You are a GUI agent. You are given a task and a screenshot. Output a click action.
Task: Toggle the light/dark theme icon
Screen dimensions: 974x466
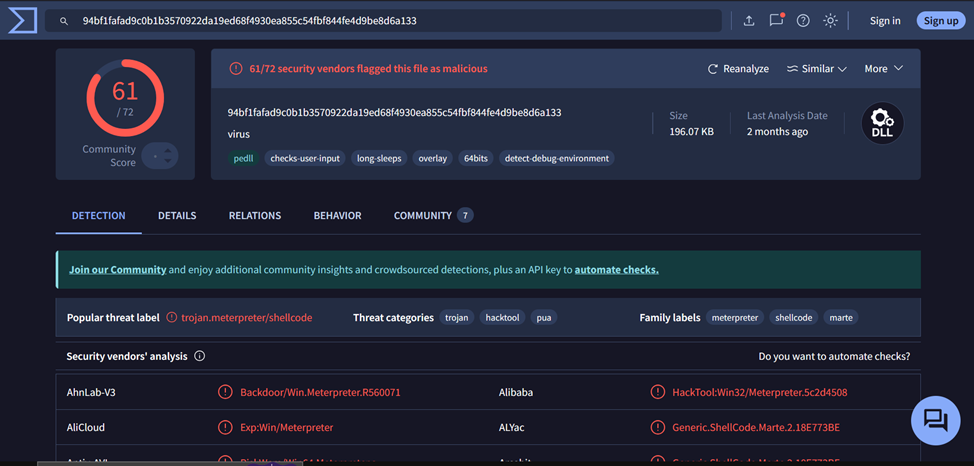coord(831,21)
